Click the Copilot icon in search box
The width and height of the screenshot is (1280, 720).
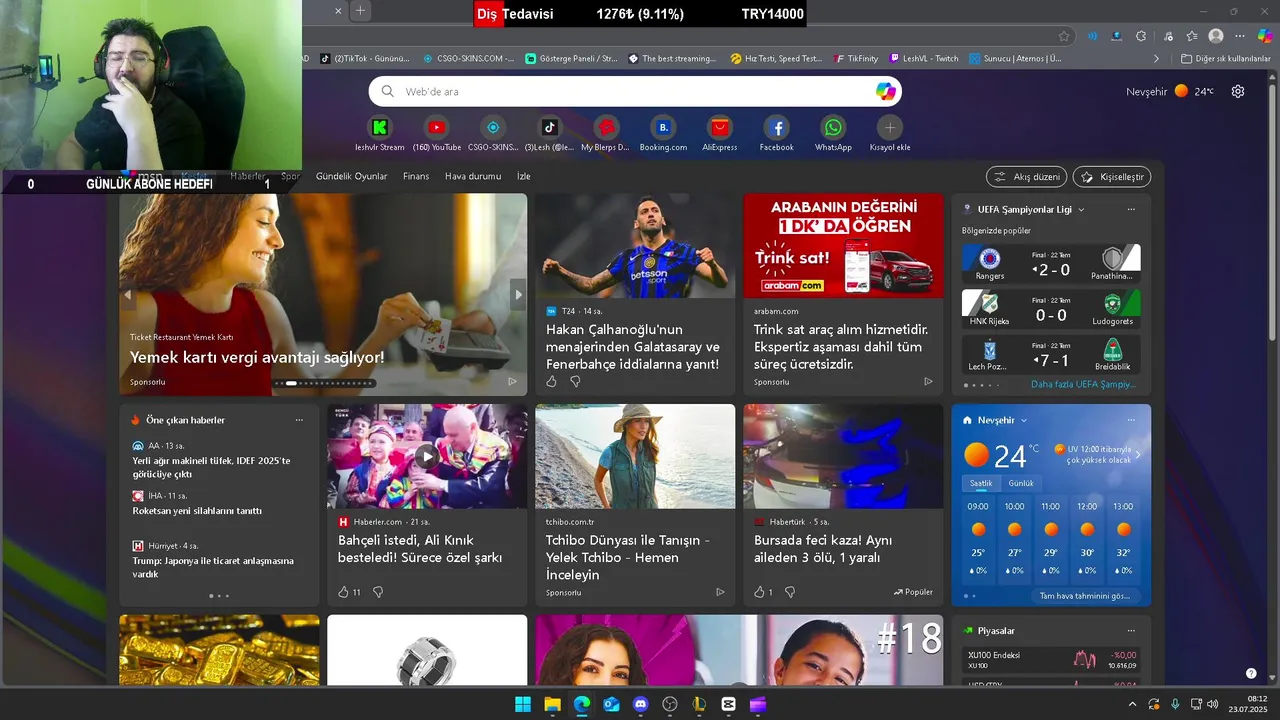(x=886, y=91)
